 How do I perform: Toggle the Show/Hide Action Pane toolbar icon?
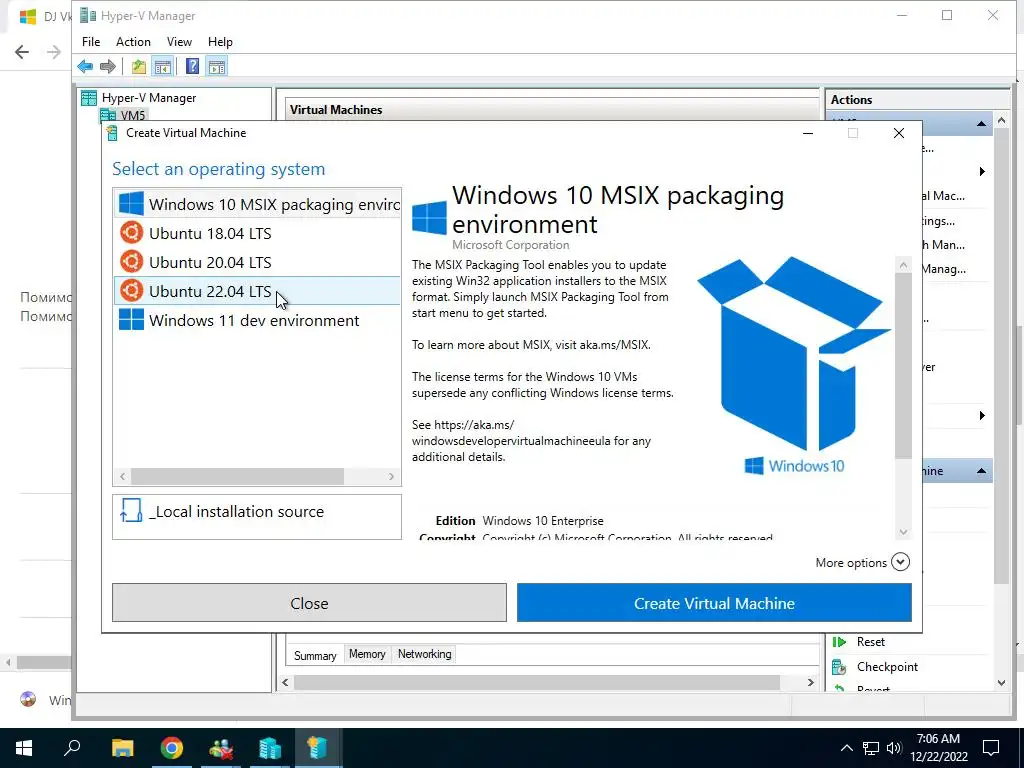click(x=217, y=67)
